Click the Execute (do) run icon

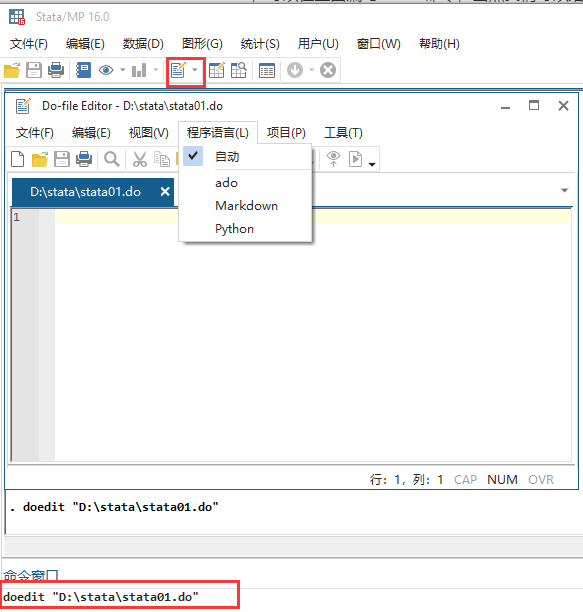[x=355, y=159]
